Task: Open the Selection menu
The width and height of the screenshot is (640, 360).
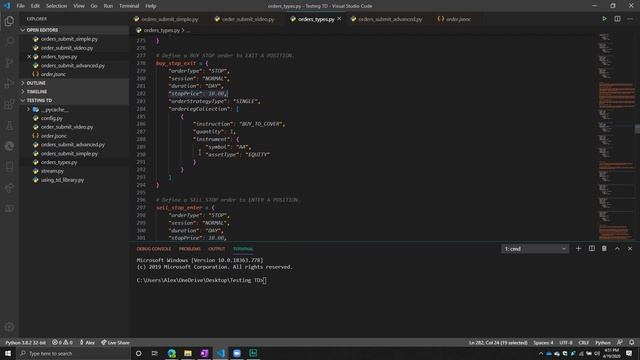Action: click(x=56, y=6)
